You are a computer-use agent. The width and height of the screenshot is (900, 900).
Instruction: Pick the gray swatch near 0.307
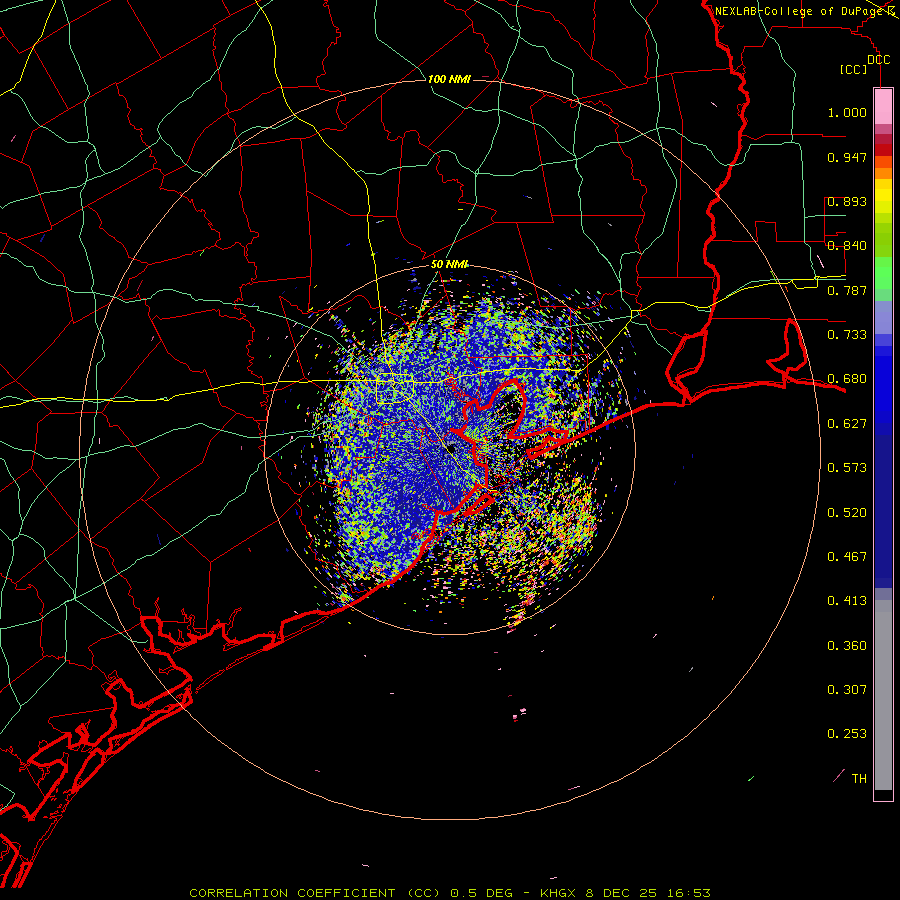883,700
